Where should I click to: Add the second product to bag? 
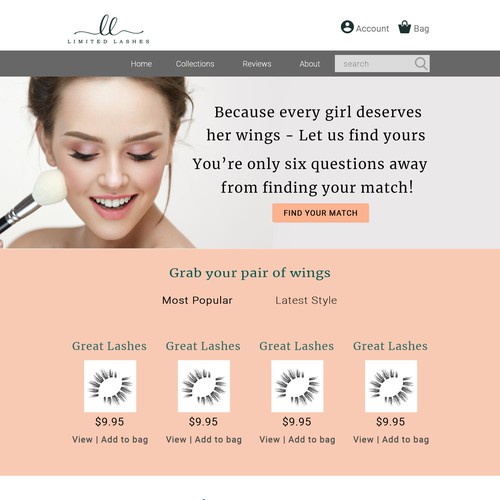click(218, 440)
